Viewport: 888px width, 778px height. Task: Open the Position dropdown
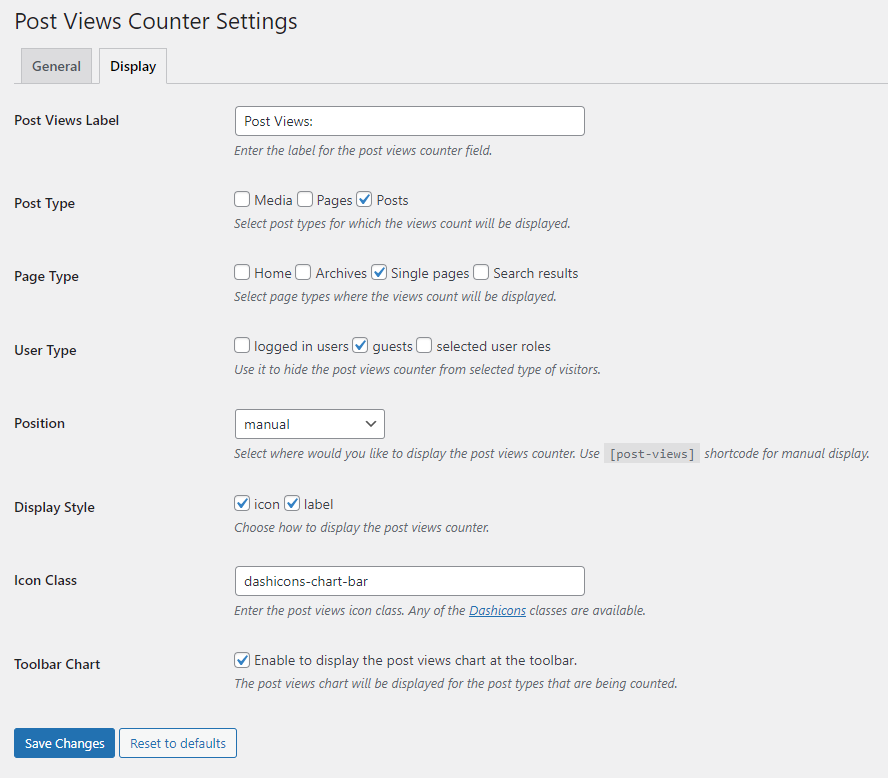[x=309, y=423]
